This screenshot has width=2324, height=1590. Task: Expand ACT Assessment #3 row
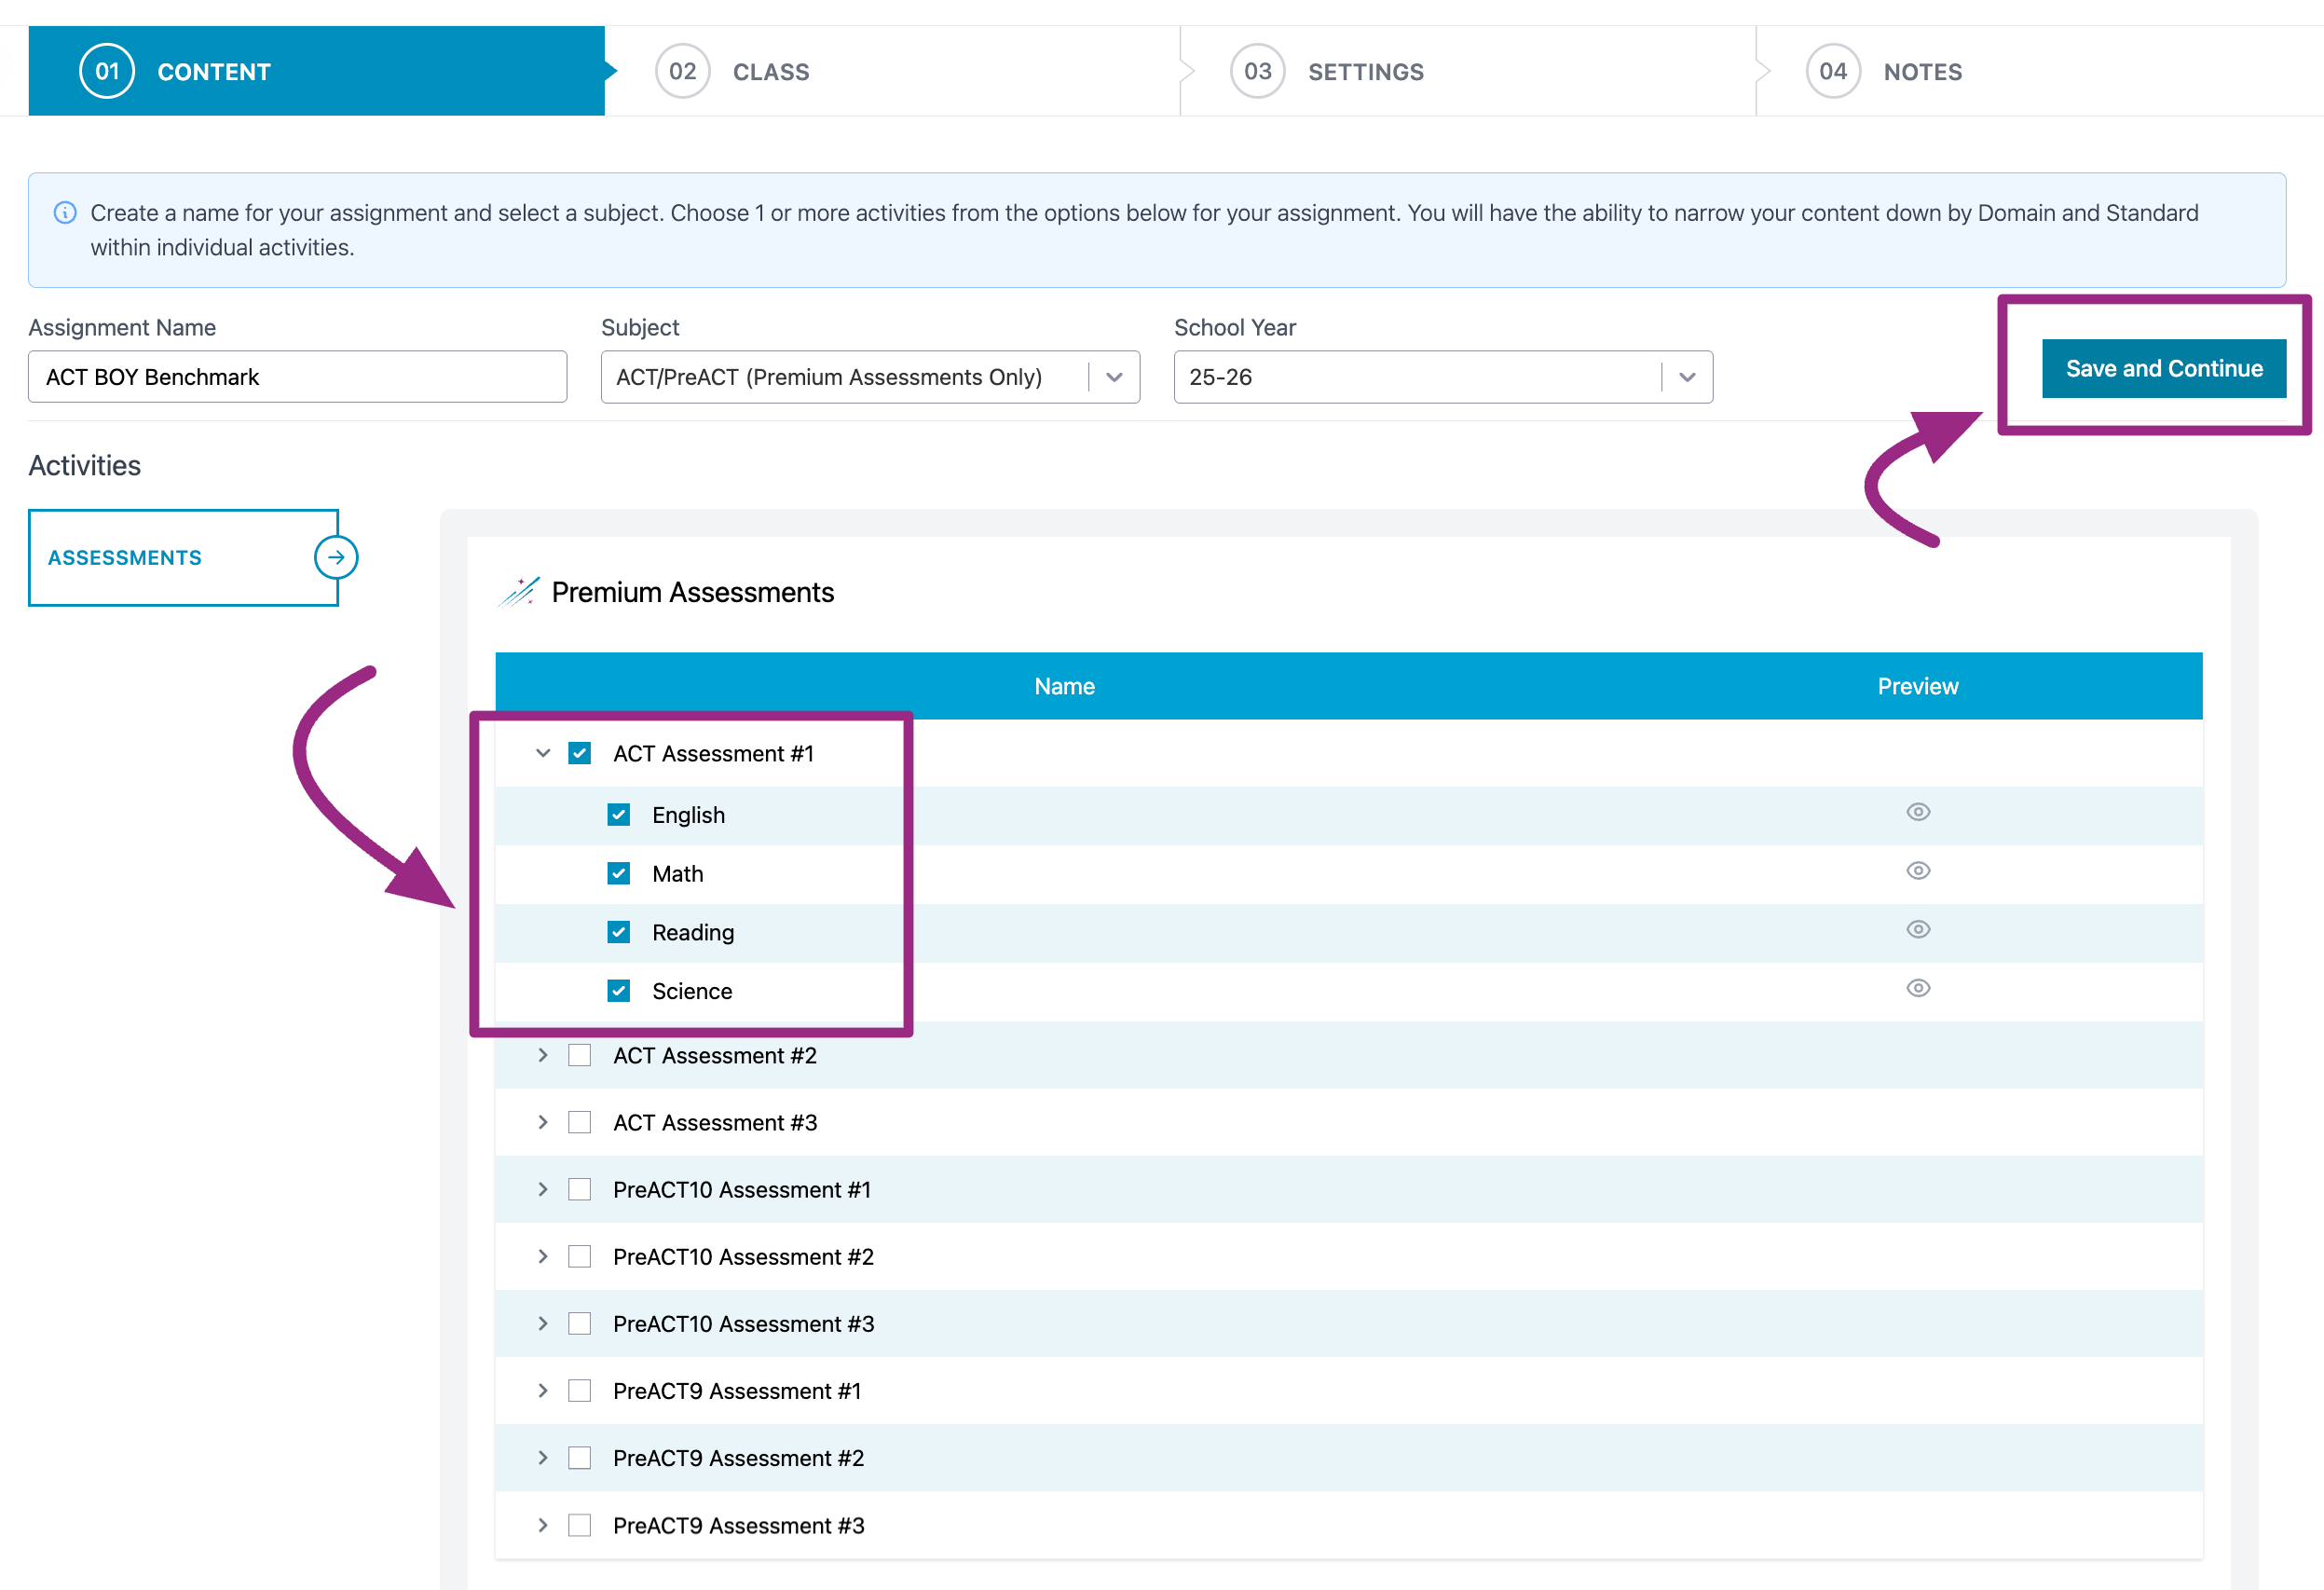543,1122
